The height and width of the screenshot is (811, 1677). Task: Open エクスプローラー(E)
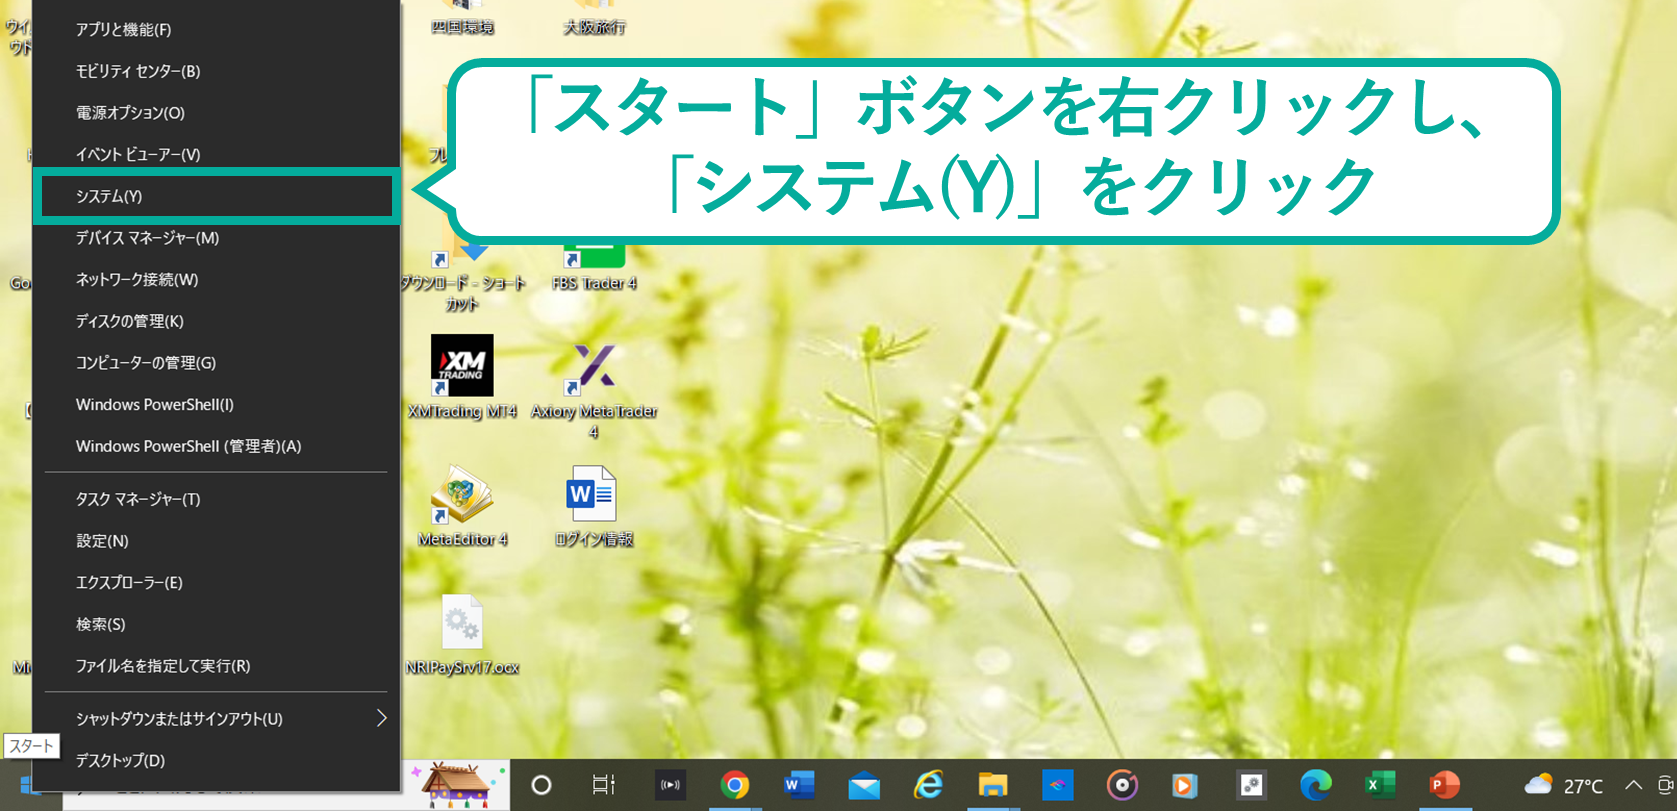click(216, 582)
